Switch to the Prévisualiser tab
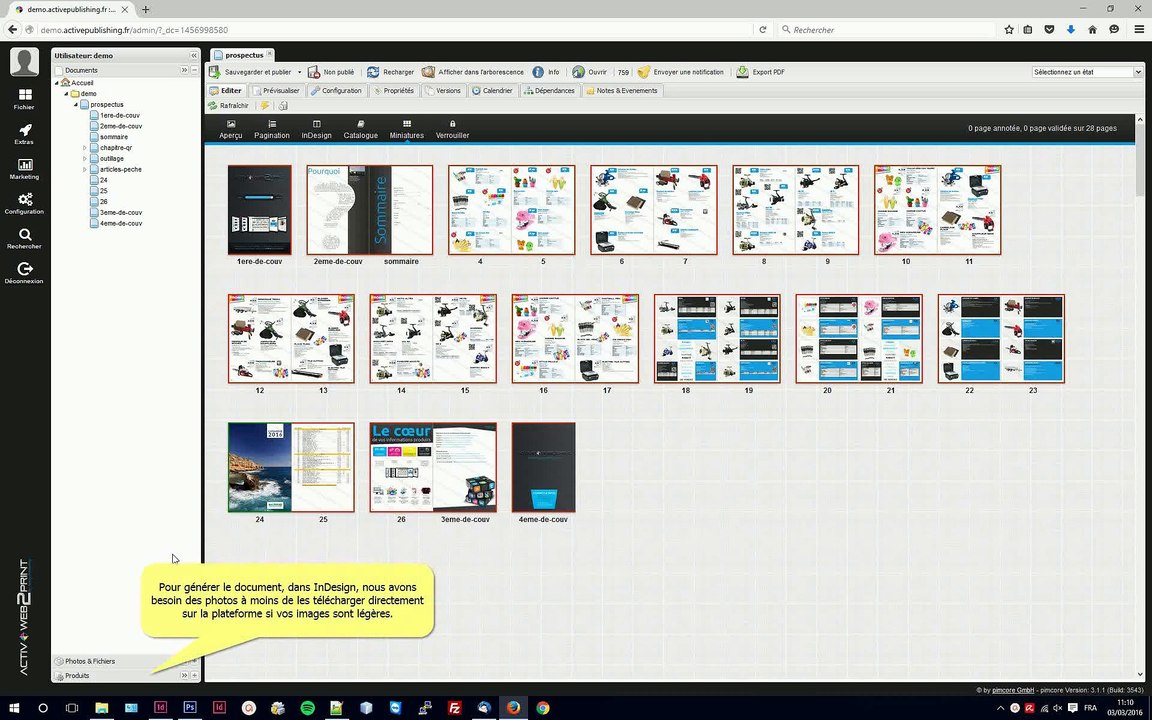This screenshot has width=1152, height=720. coord(276,90)
